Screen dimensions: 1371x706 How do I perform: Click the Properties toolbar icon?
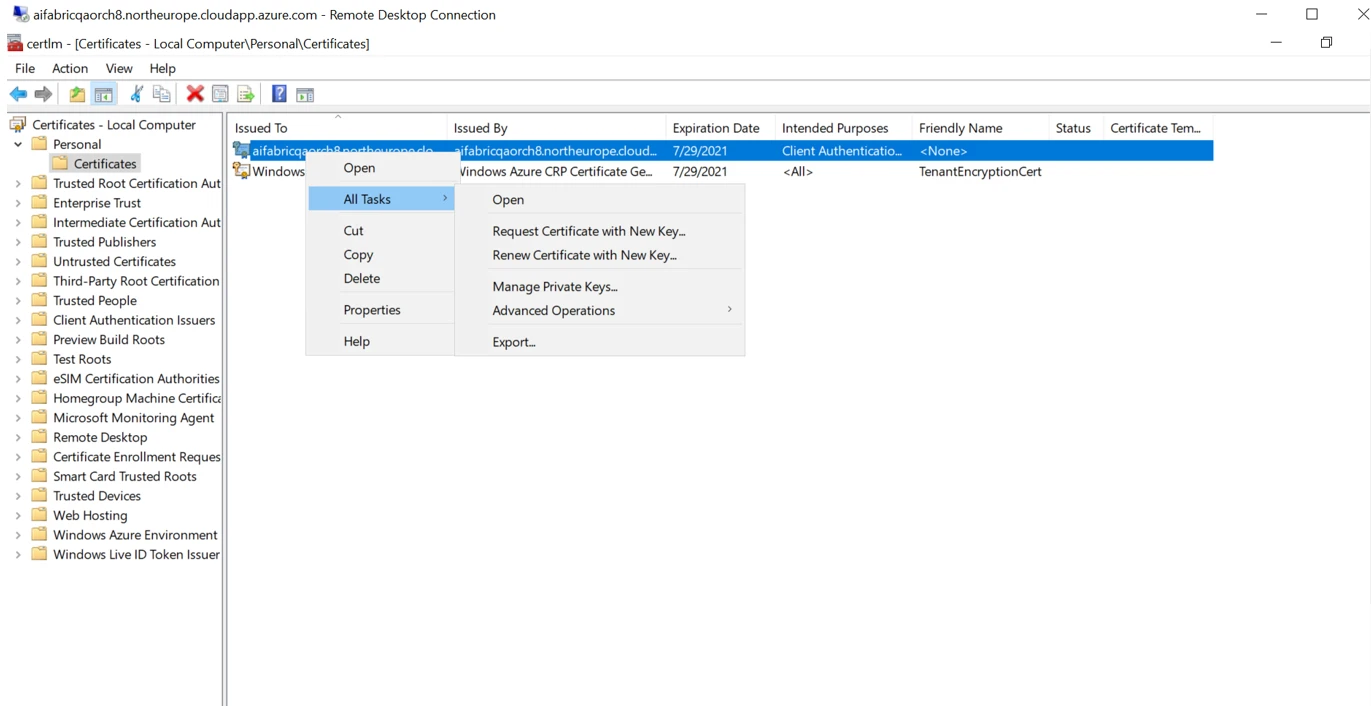click(220, 94)
